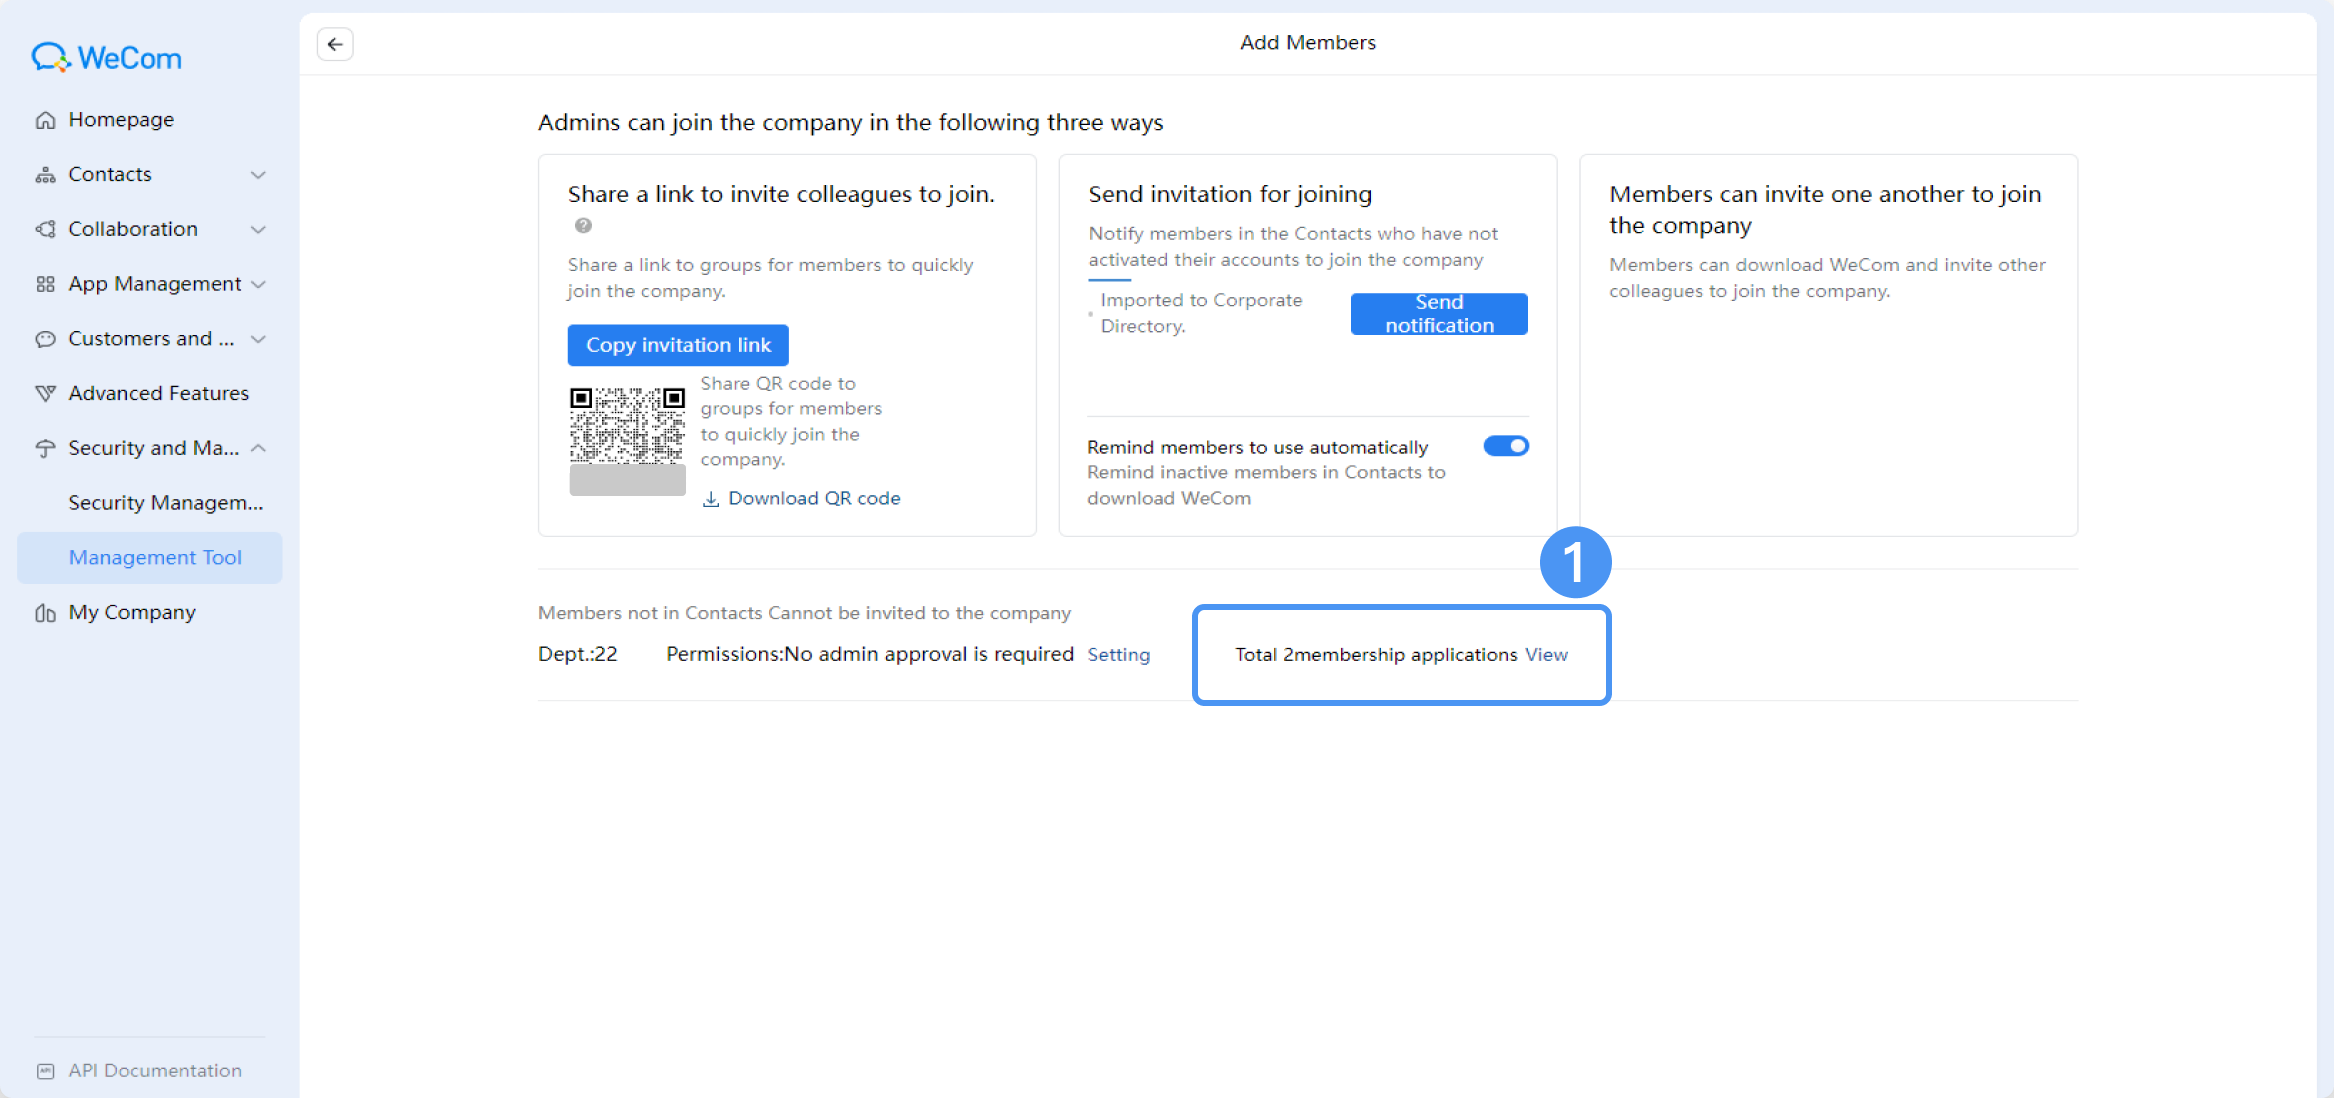Click the My Company building icon
This screenshot has height=1098, width=2334.
[45, 613]
